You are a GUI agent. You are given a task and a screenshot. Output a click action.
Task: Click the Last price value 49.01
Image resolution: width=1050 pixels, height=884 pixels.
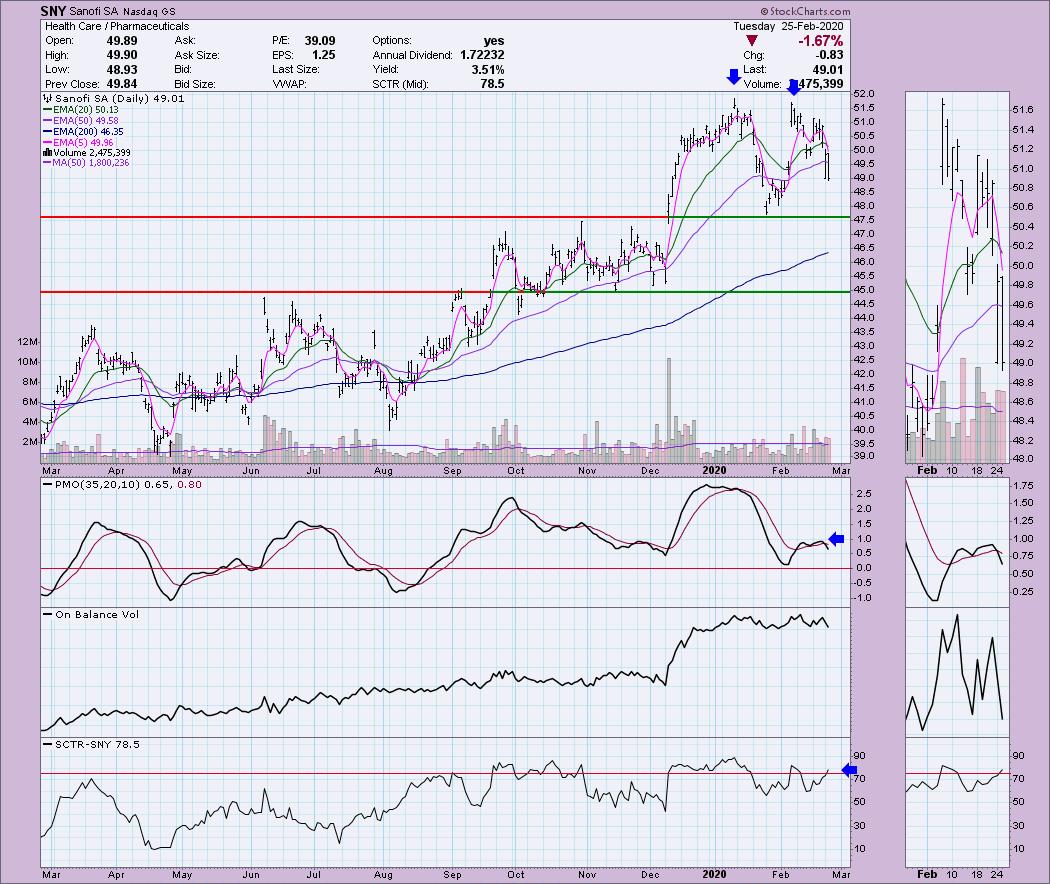(828, 70)
